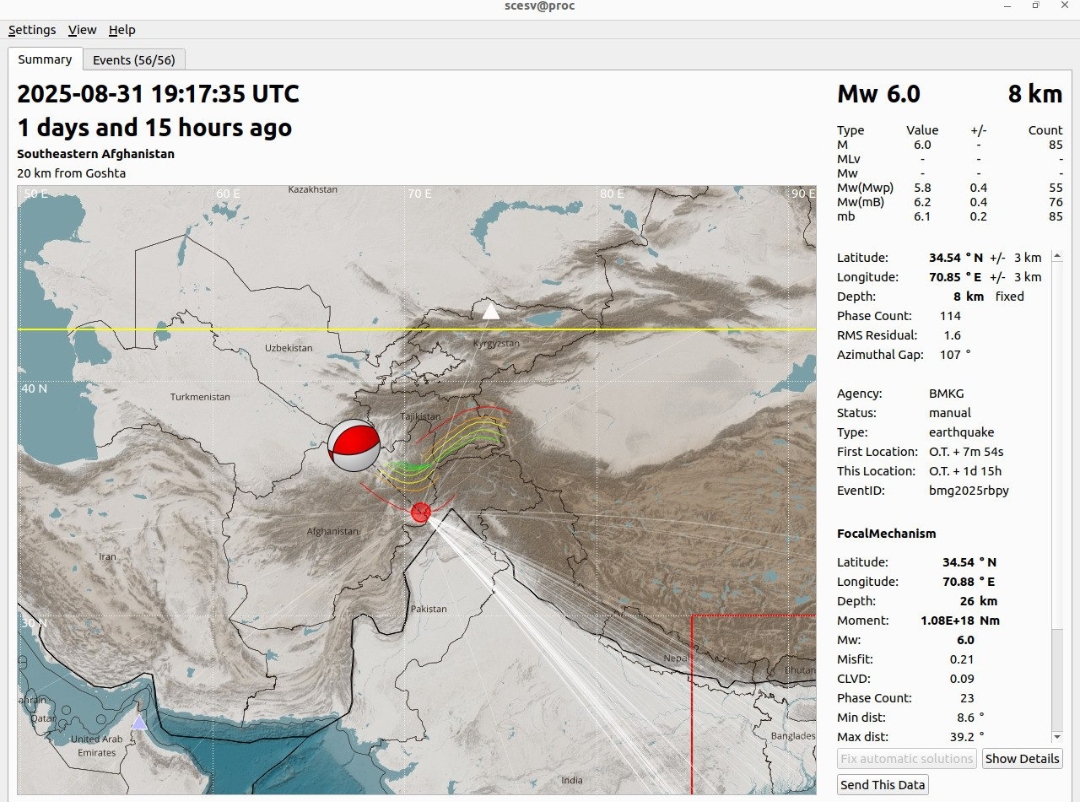The height and width of the screenshot is (802, 1080).
Task: Click the Send This Data button
Action: 882,785
